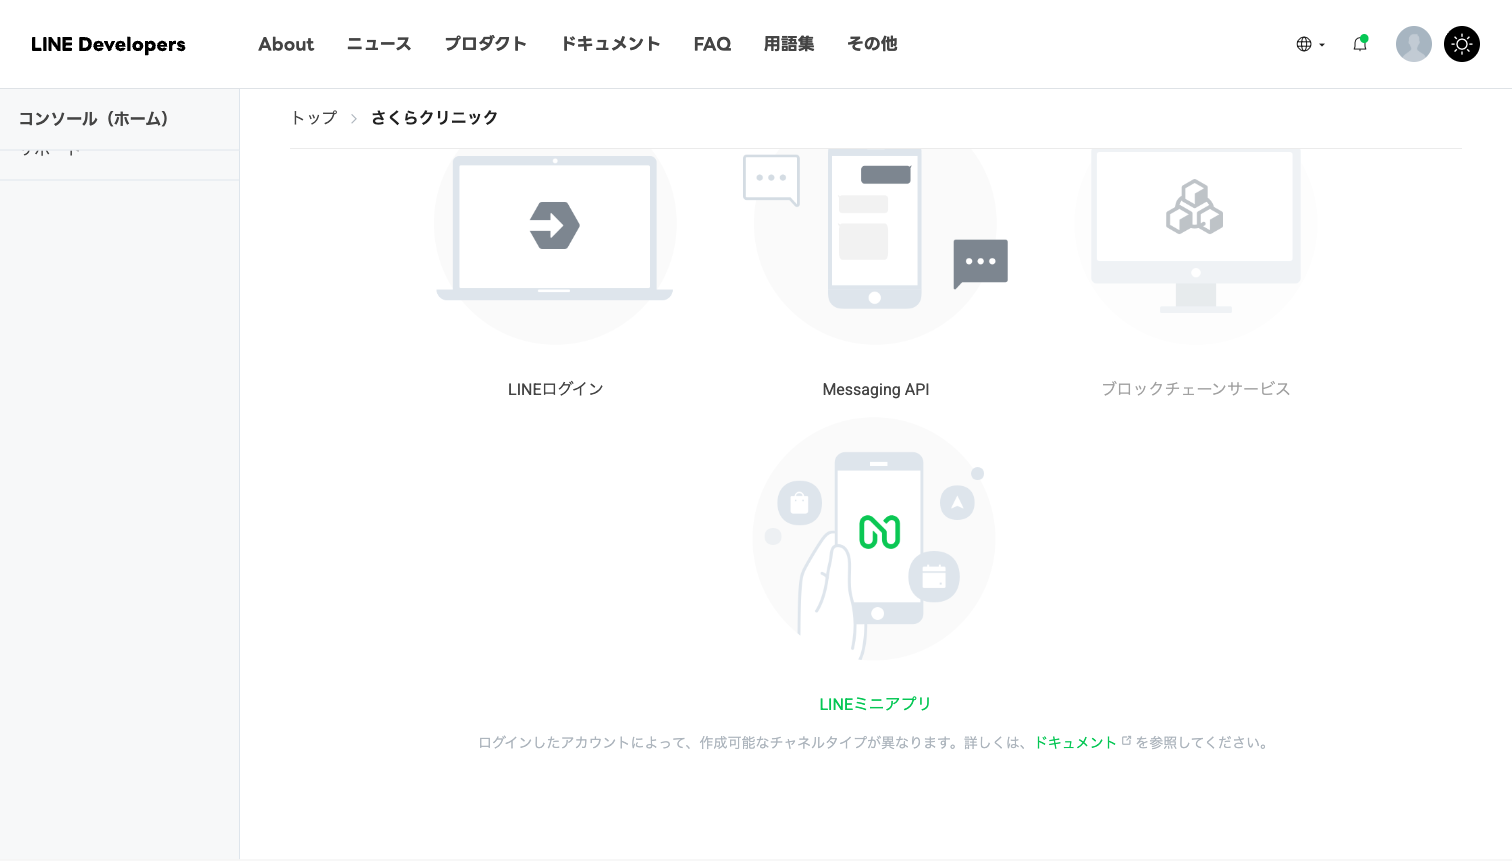Open the プロダクト menu item
Viewport: 1512px width, 861px height.
pos(486,44)
